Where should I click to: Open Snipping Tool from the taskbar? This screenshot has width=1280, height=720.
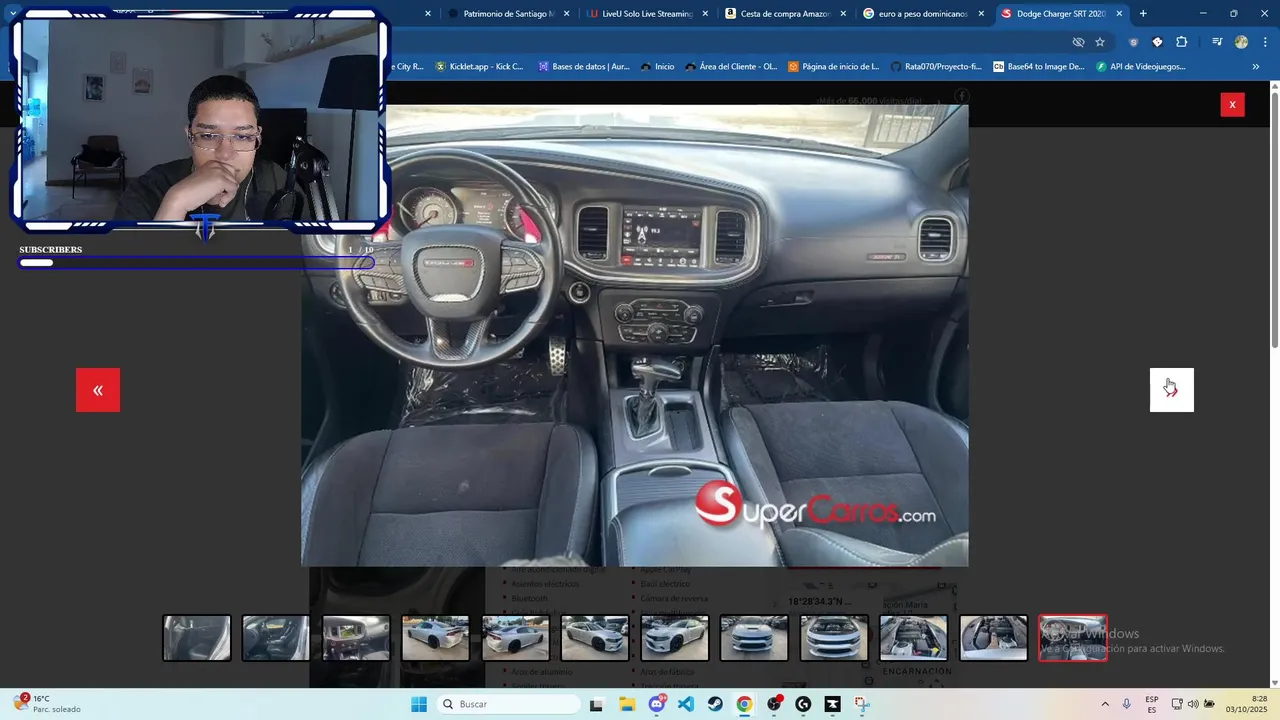pos(862,704)
